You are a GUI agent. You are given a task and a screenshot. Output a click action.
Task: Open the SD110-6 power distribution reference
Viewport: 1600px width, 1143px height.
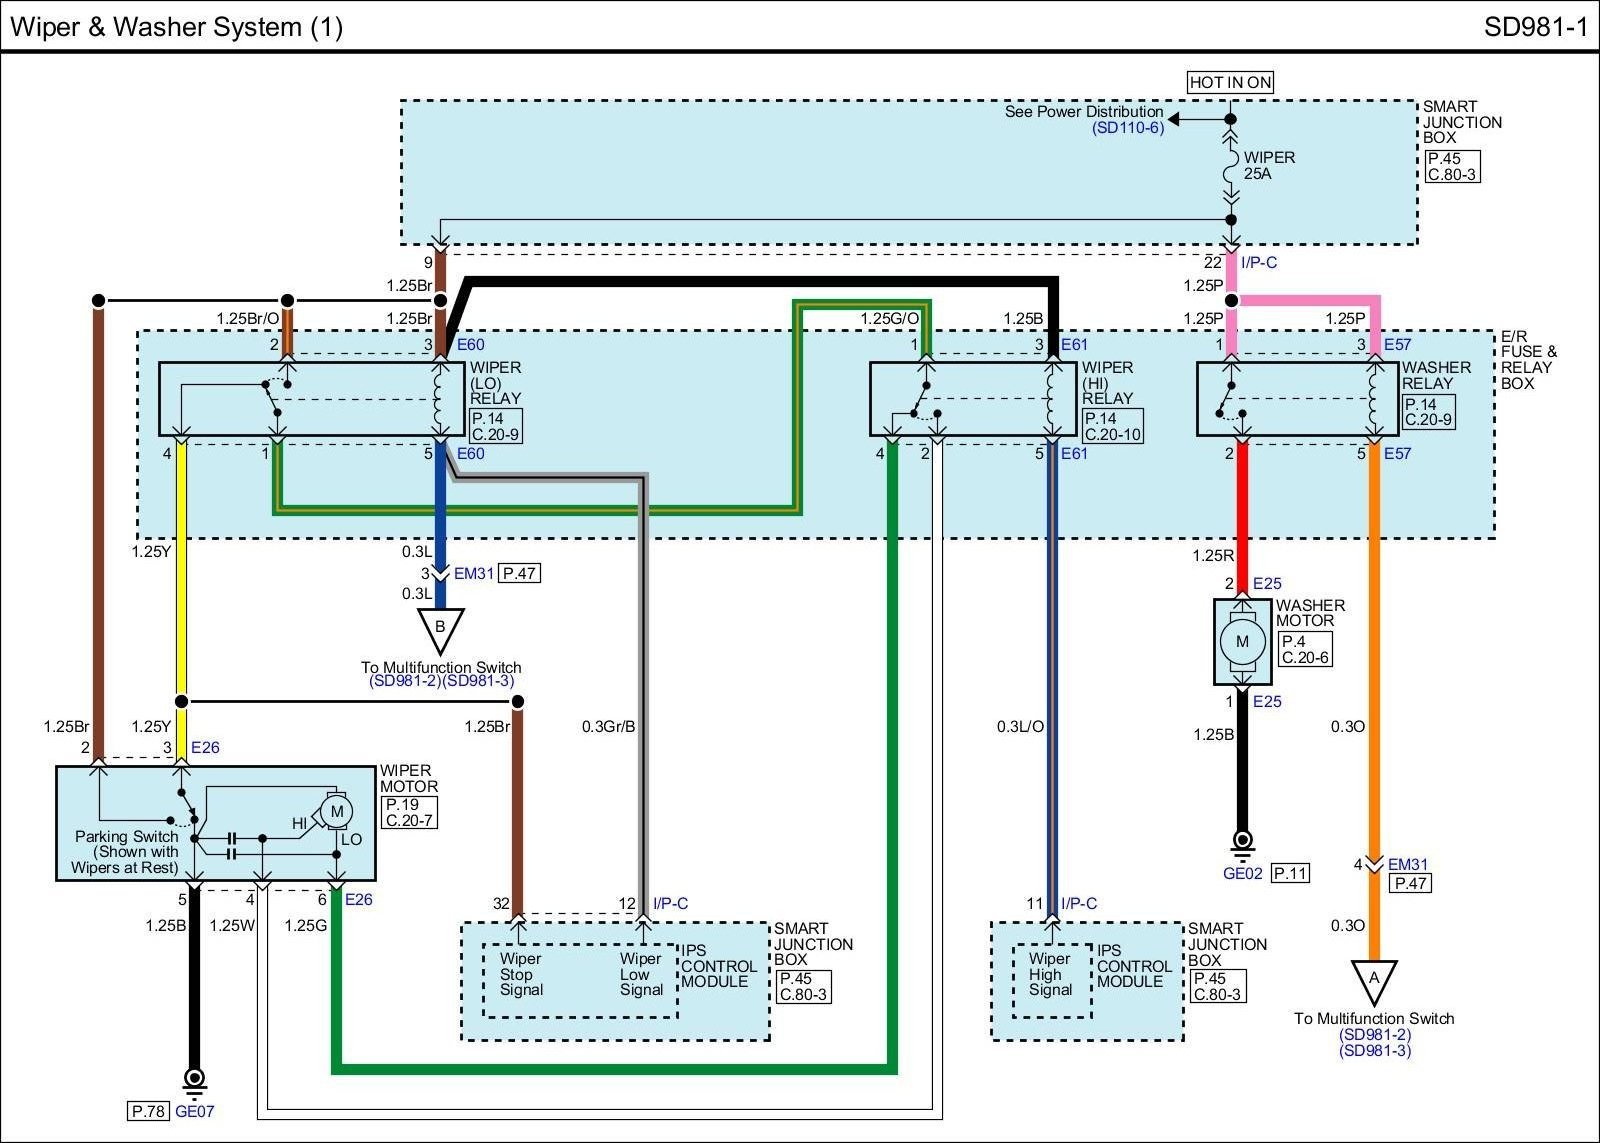click(x=1127, y=128)
